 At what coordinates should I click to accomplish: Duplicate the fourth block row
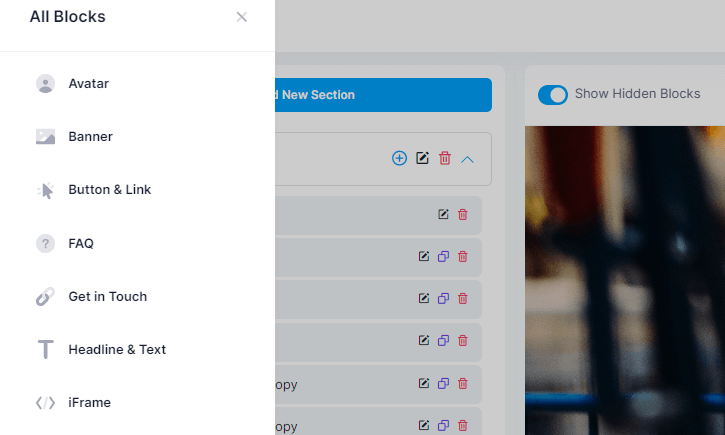point(443,341)
